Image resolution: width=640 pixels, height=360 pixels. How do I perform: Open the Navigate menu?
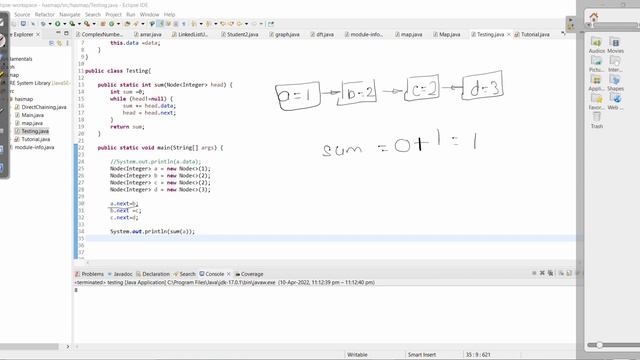click(70, 14)
